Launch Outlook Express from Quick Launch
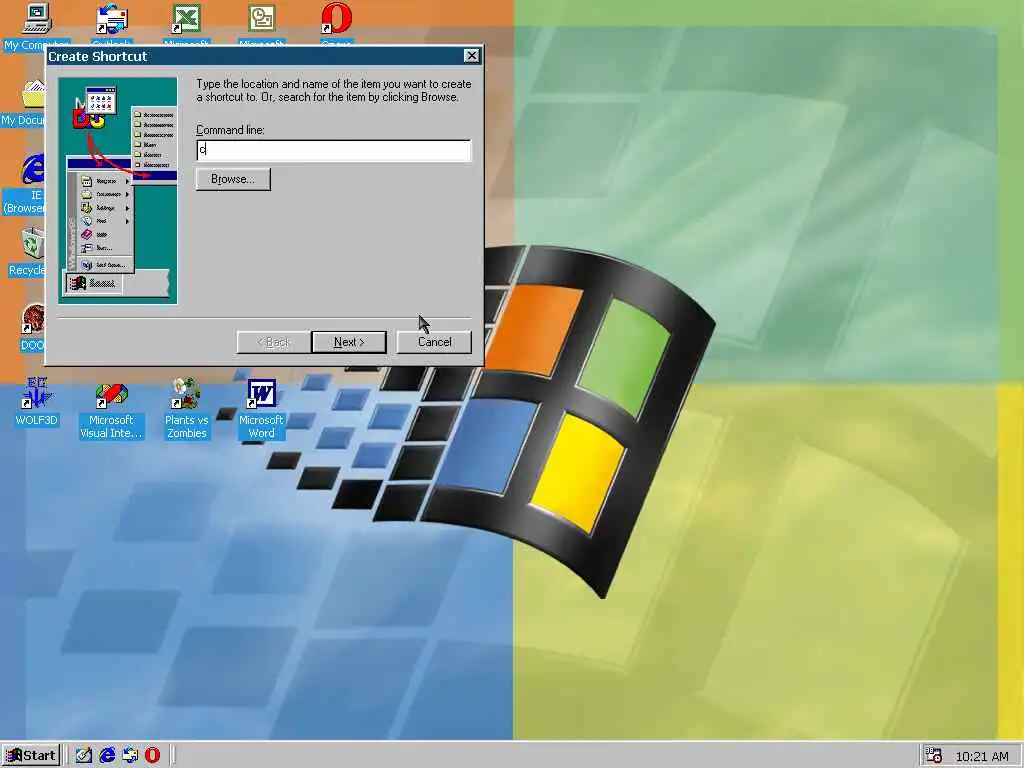 pos(130,756)
